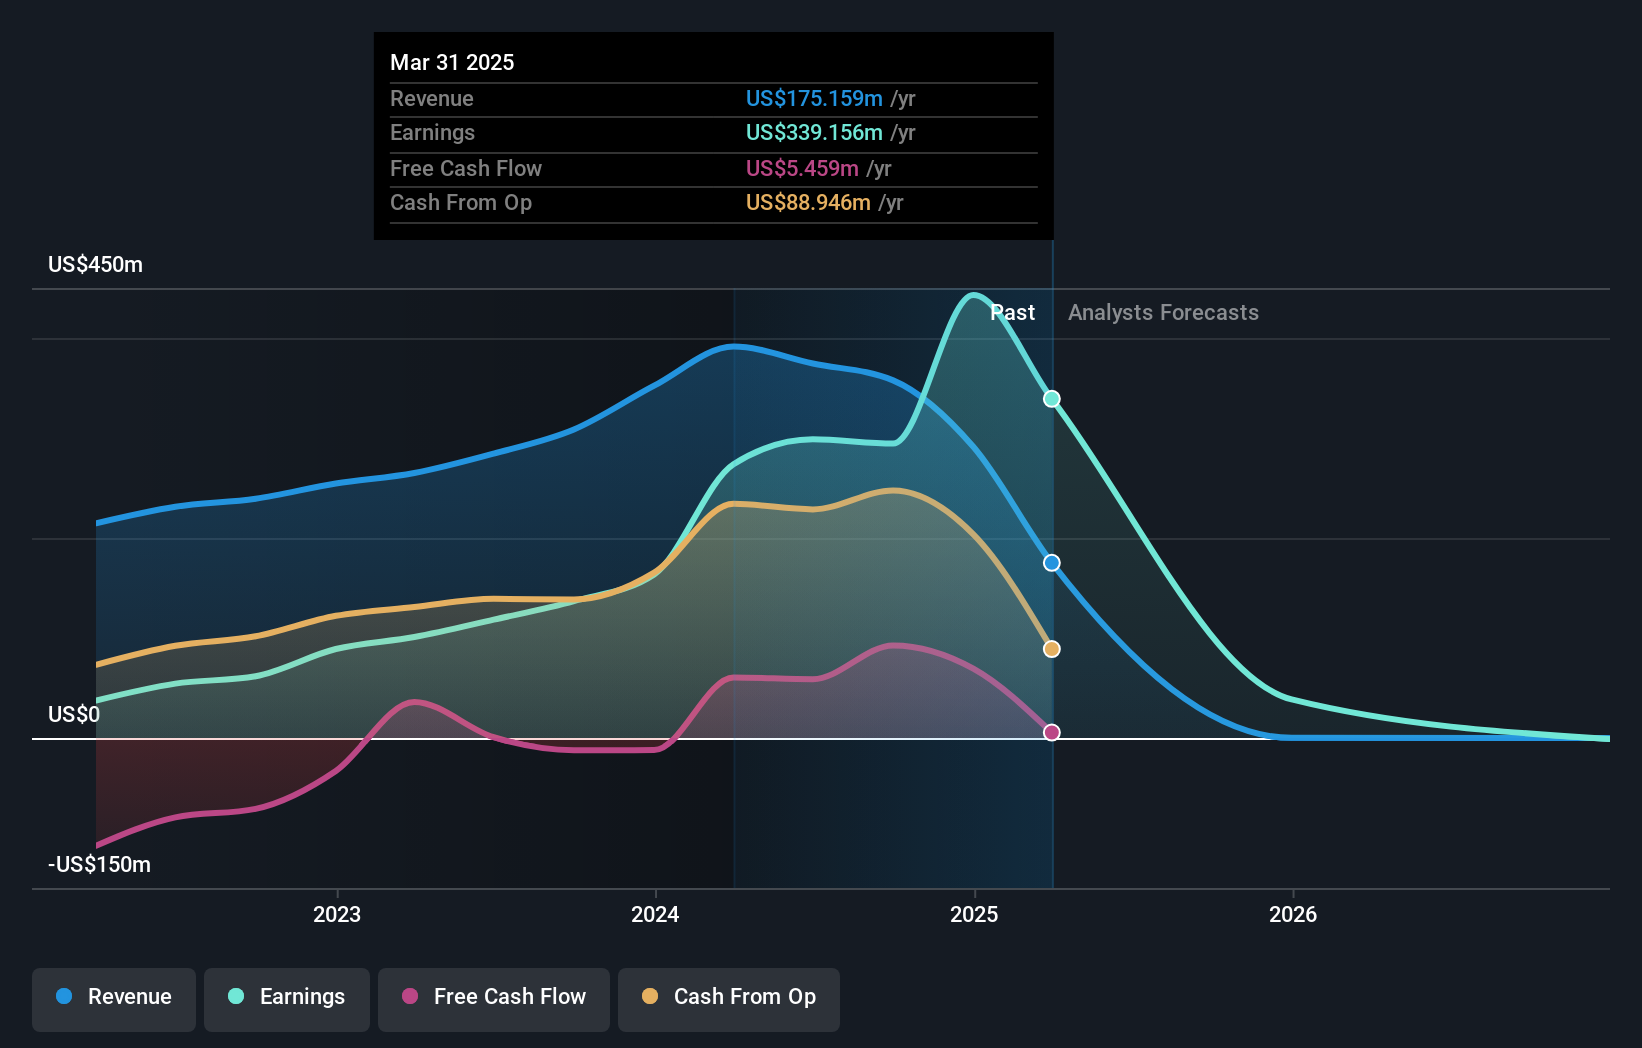The height and width of the screenshot is (1048, 1642).
Task: Click the 2026 x-axis label
Action: click(1293, 914)
